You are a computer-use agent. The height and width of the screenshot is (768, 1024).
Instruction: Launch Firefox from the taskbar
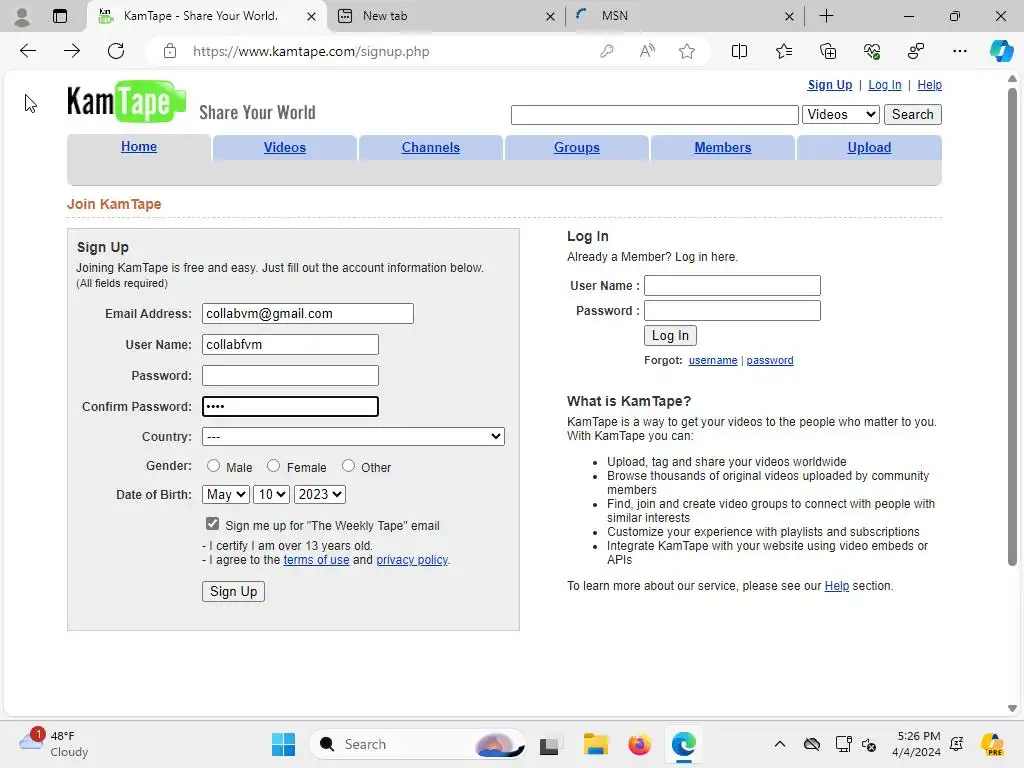[x=639, y=744]
